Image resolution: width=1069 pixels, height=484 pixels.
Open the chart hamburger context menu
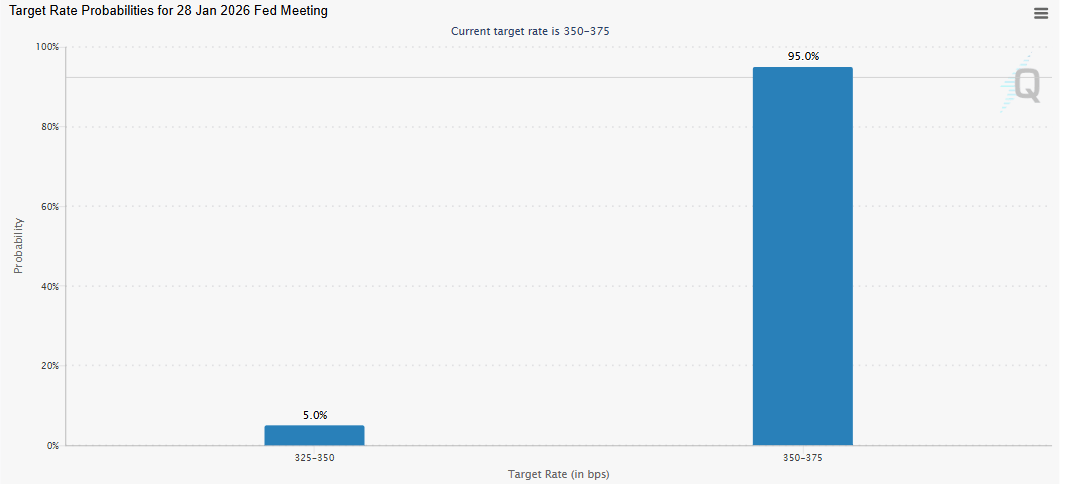1041,13
